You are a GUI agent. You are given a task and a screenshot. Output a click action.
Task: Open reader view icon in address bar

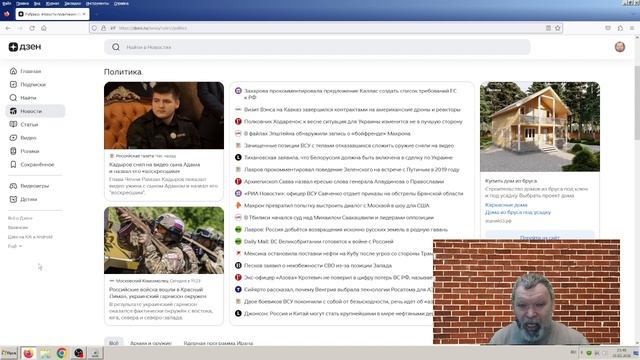pyautogui.click(x=548, y=28)
